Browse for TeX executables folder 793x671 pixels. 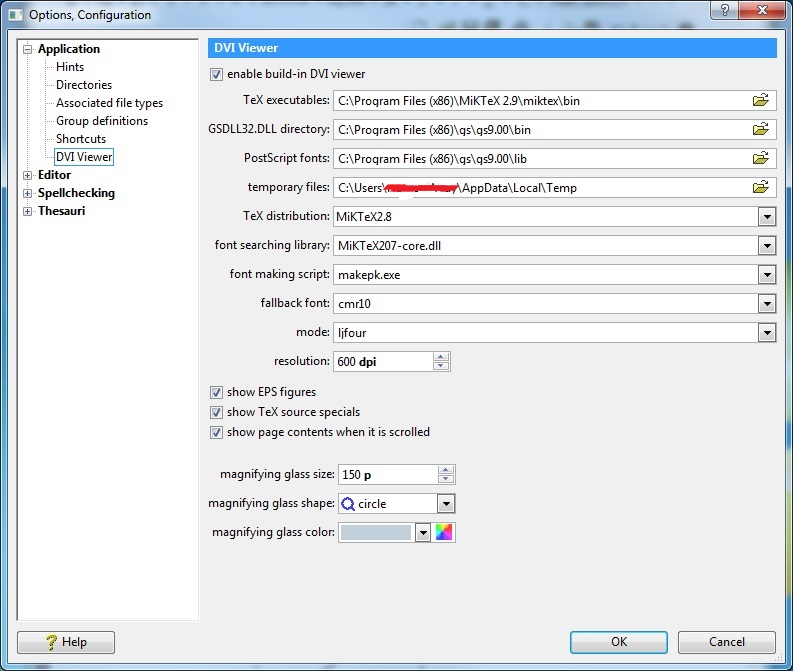tap(760, 100)
